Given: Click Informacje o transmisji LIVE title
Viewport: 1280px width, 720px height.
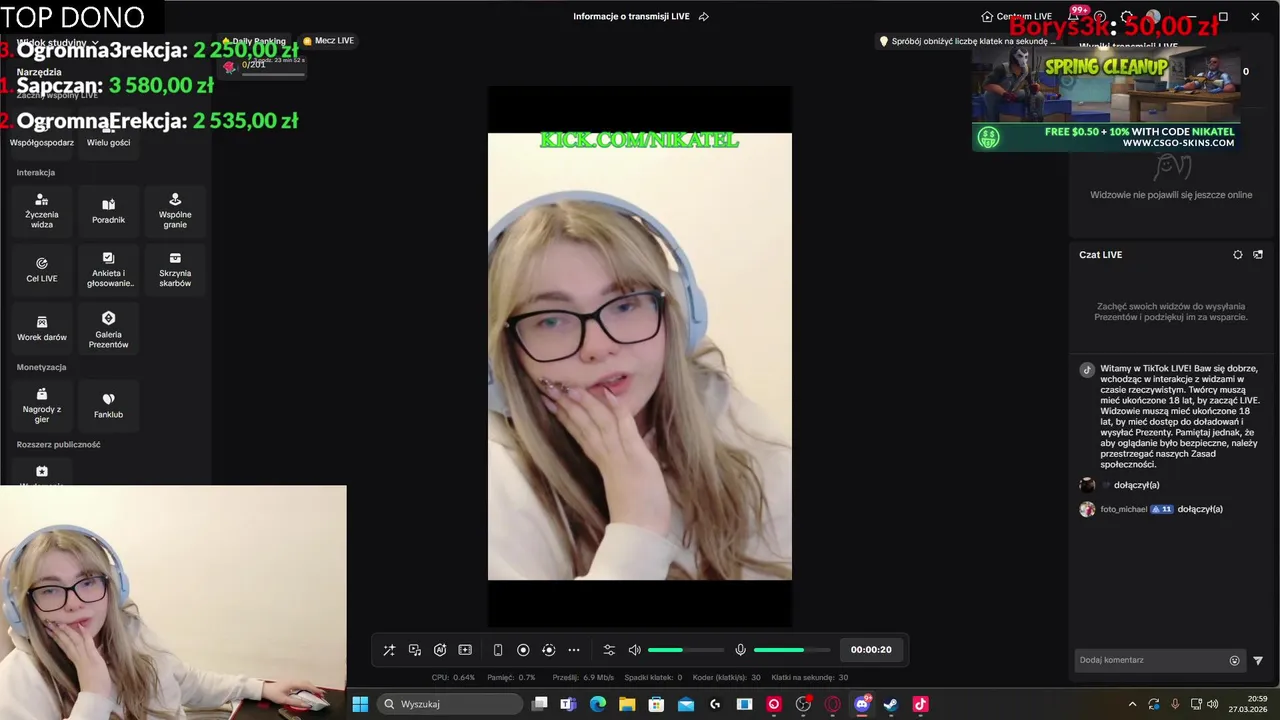Looking at the screenshot, I should [x=631, y=17].
